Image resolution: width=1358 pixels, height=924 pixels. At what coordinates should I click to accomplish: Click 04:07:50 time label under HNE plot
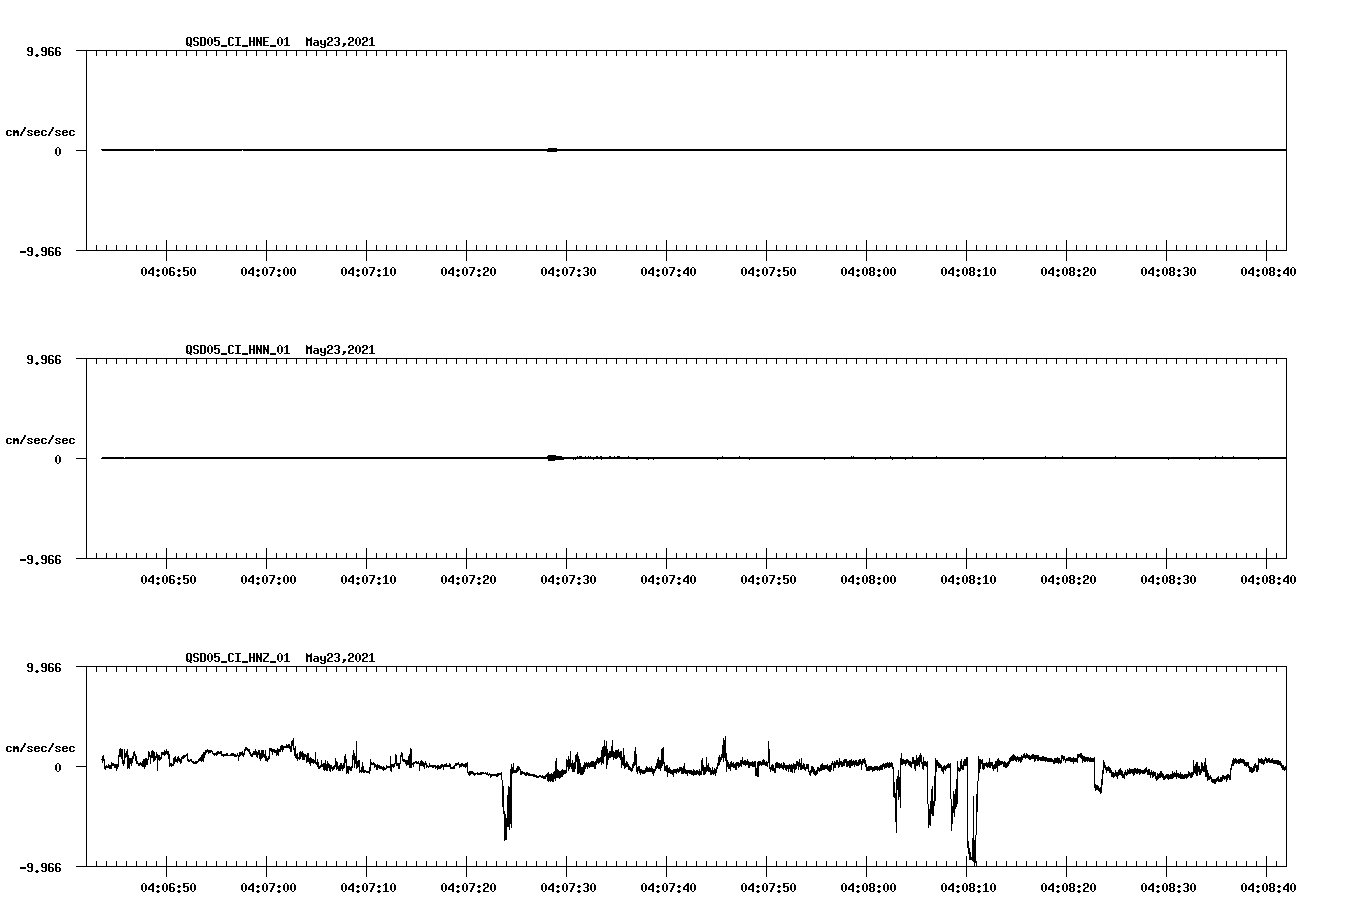click(768, 272)
